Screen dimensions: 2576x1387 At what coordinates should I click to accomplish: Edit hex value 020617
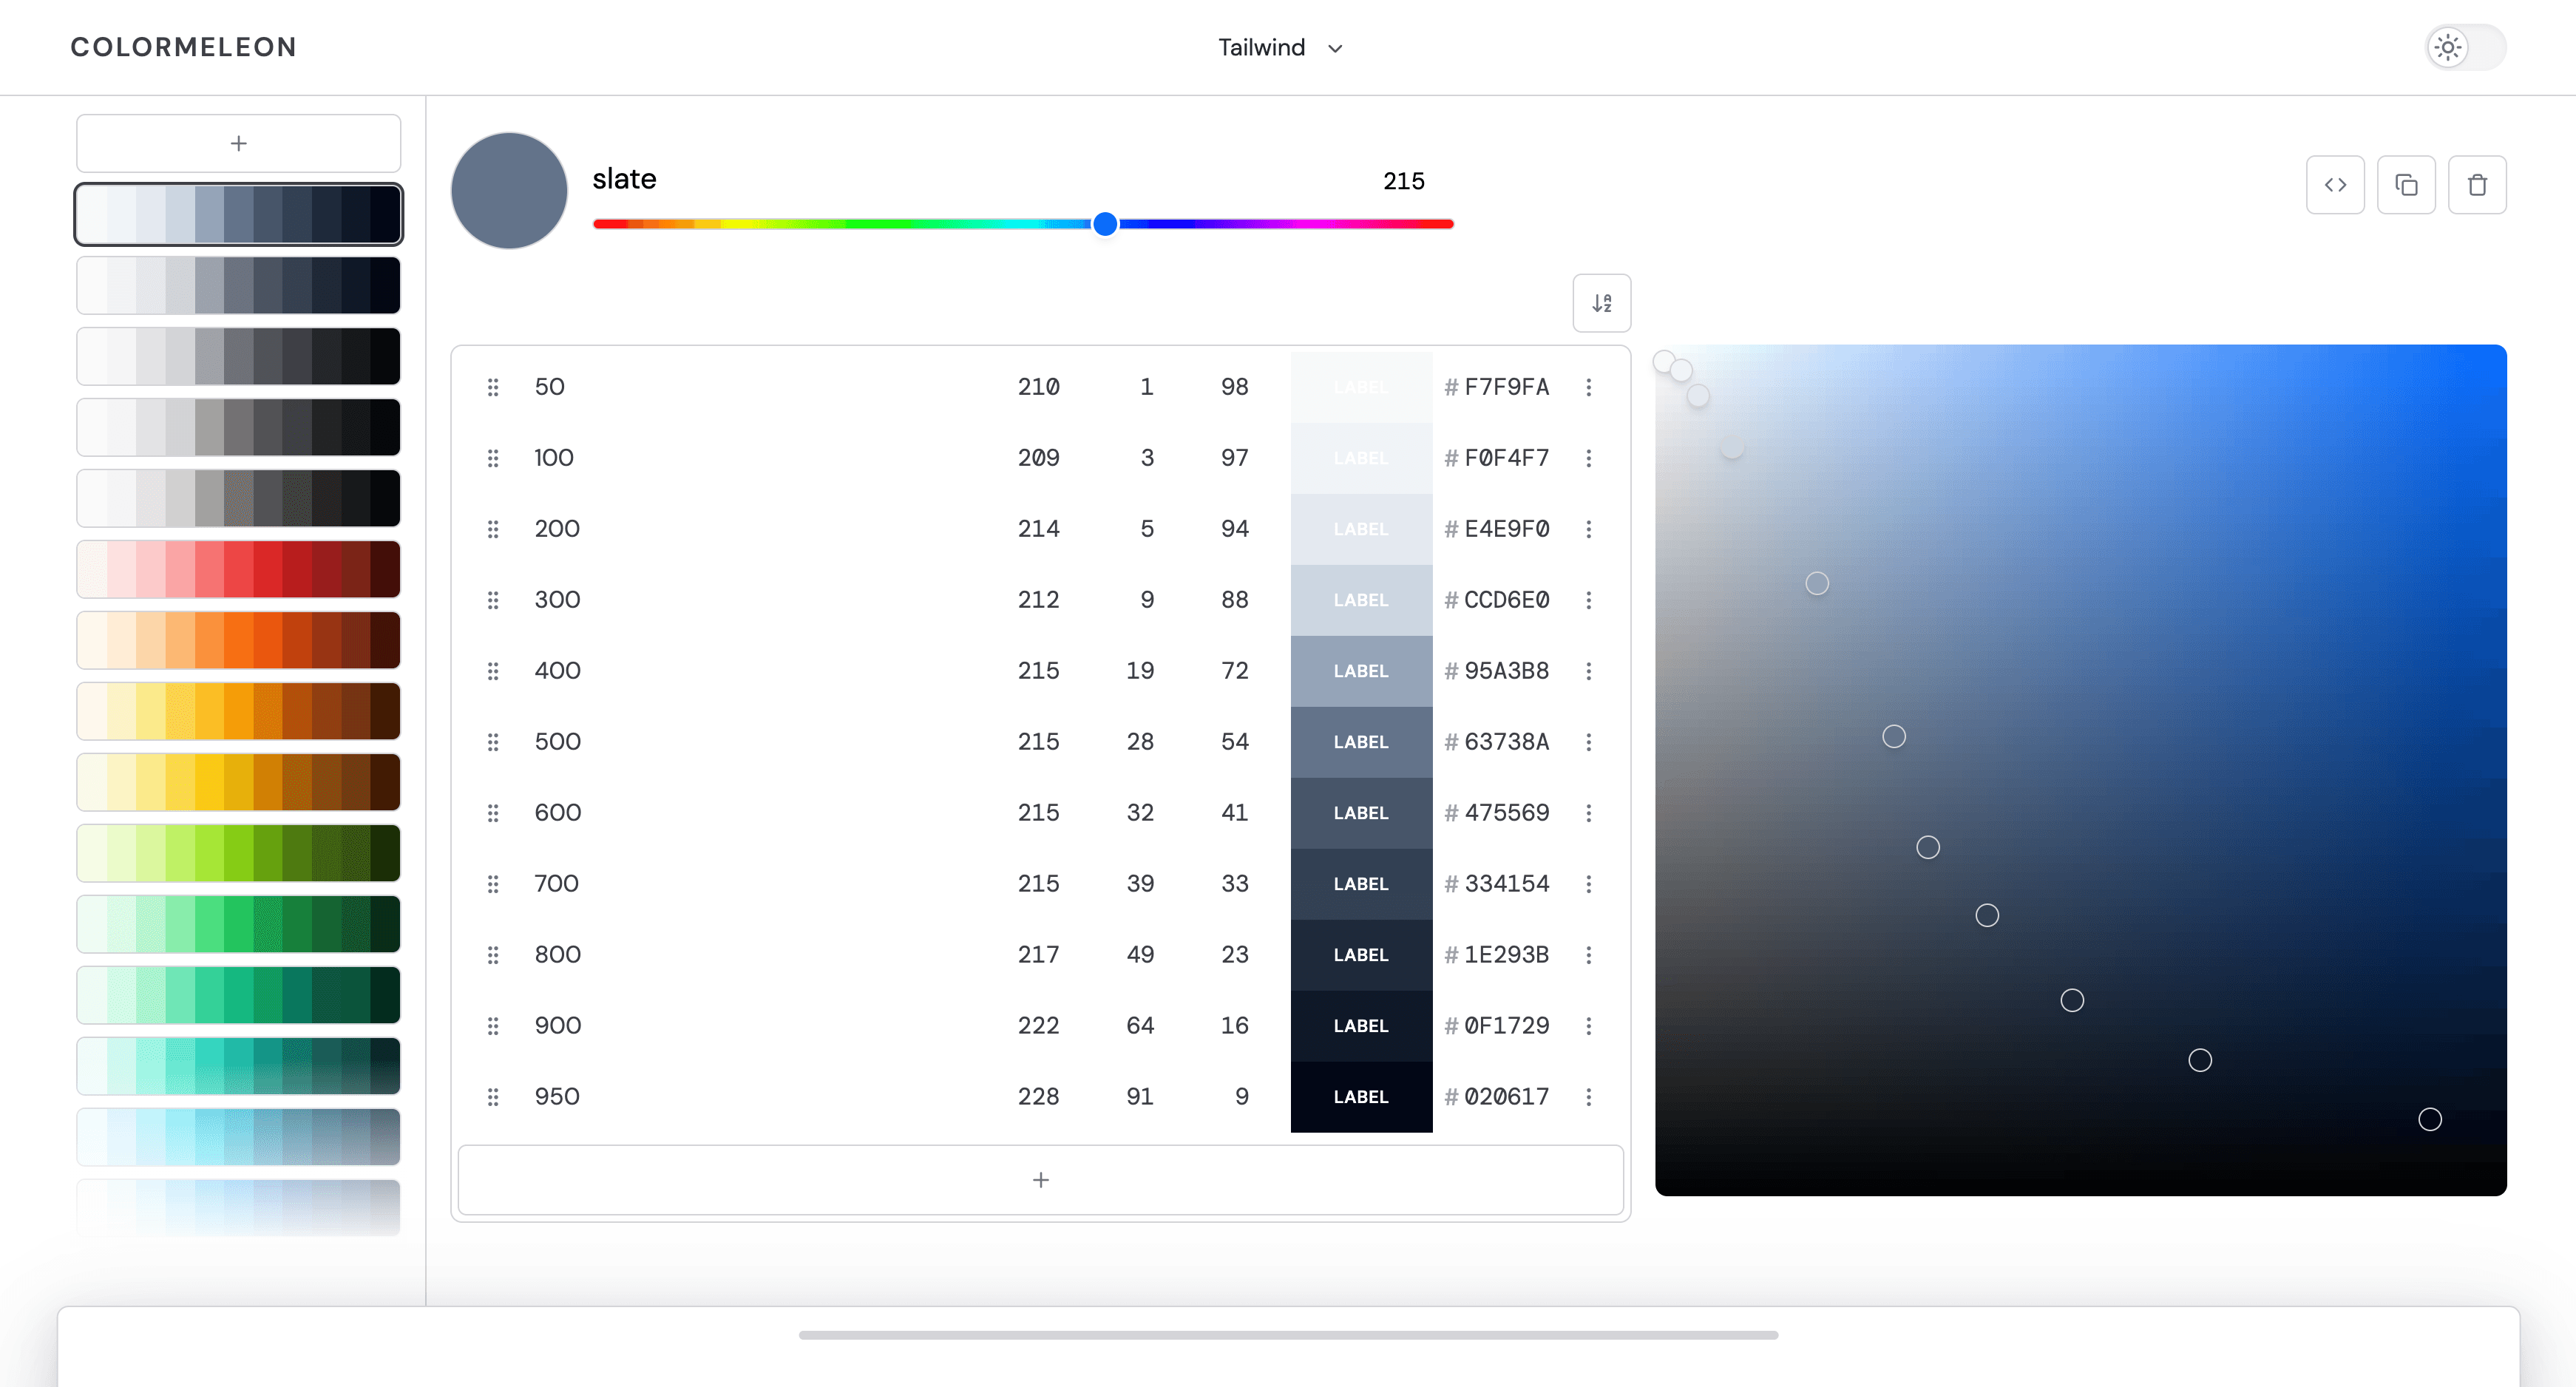coord(1506,1097)
